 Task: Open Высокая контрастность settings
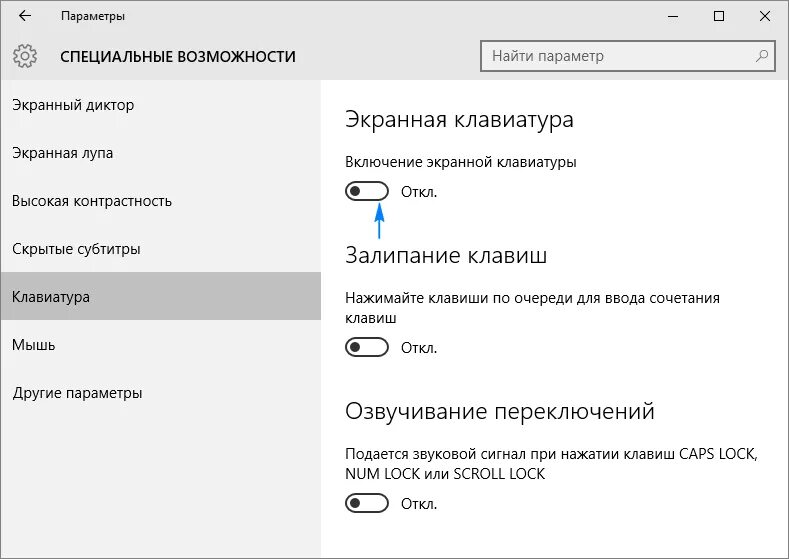[x=92, y=201]
